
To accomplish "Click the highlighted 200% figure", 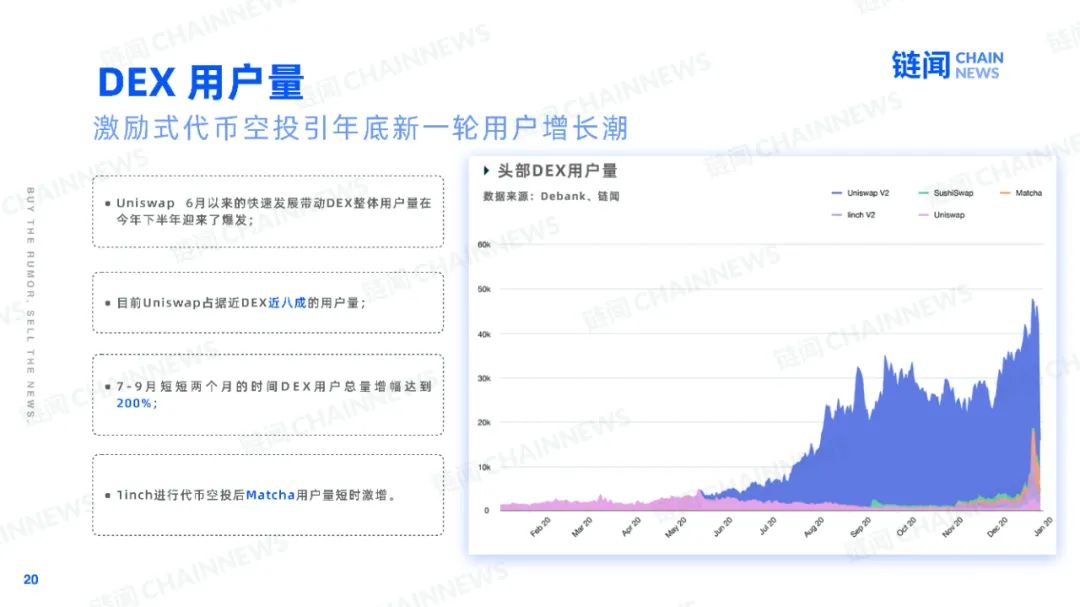I will [x=134, y=403].
